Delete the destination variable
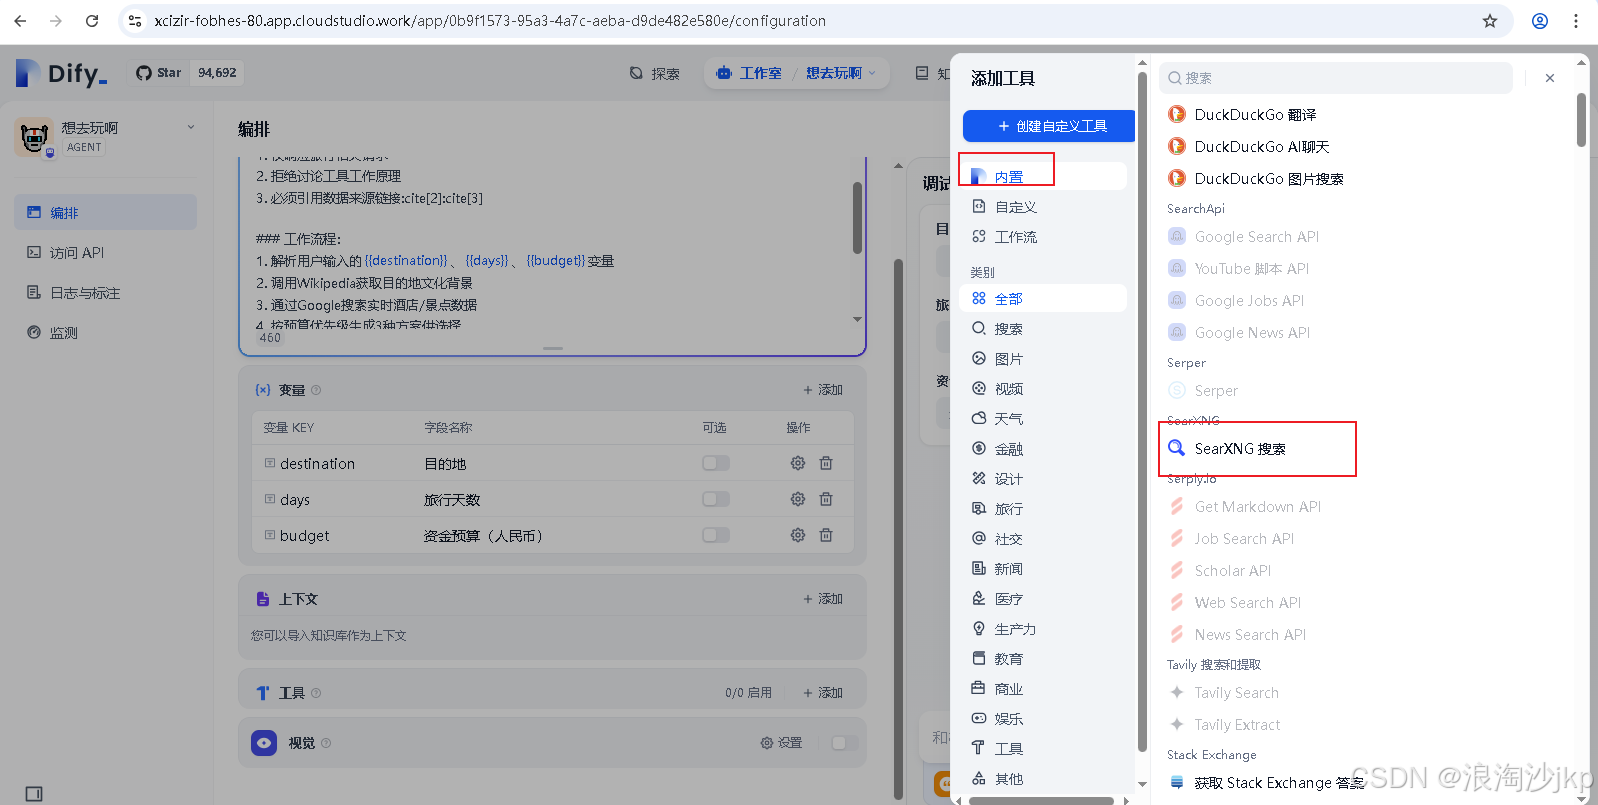 (x=826, y=463)
